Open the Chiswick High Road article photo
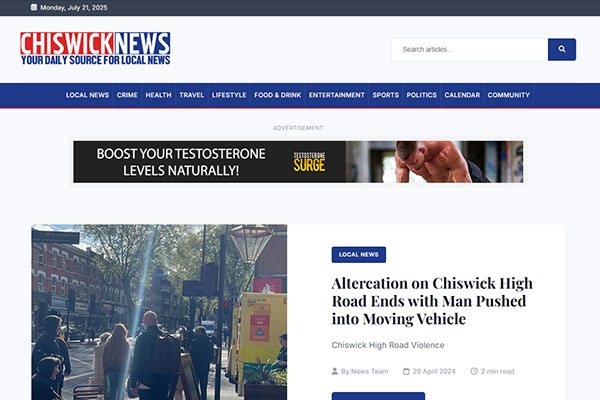 (x=159, y=312)
